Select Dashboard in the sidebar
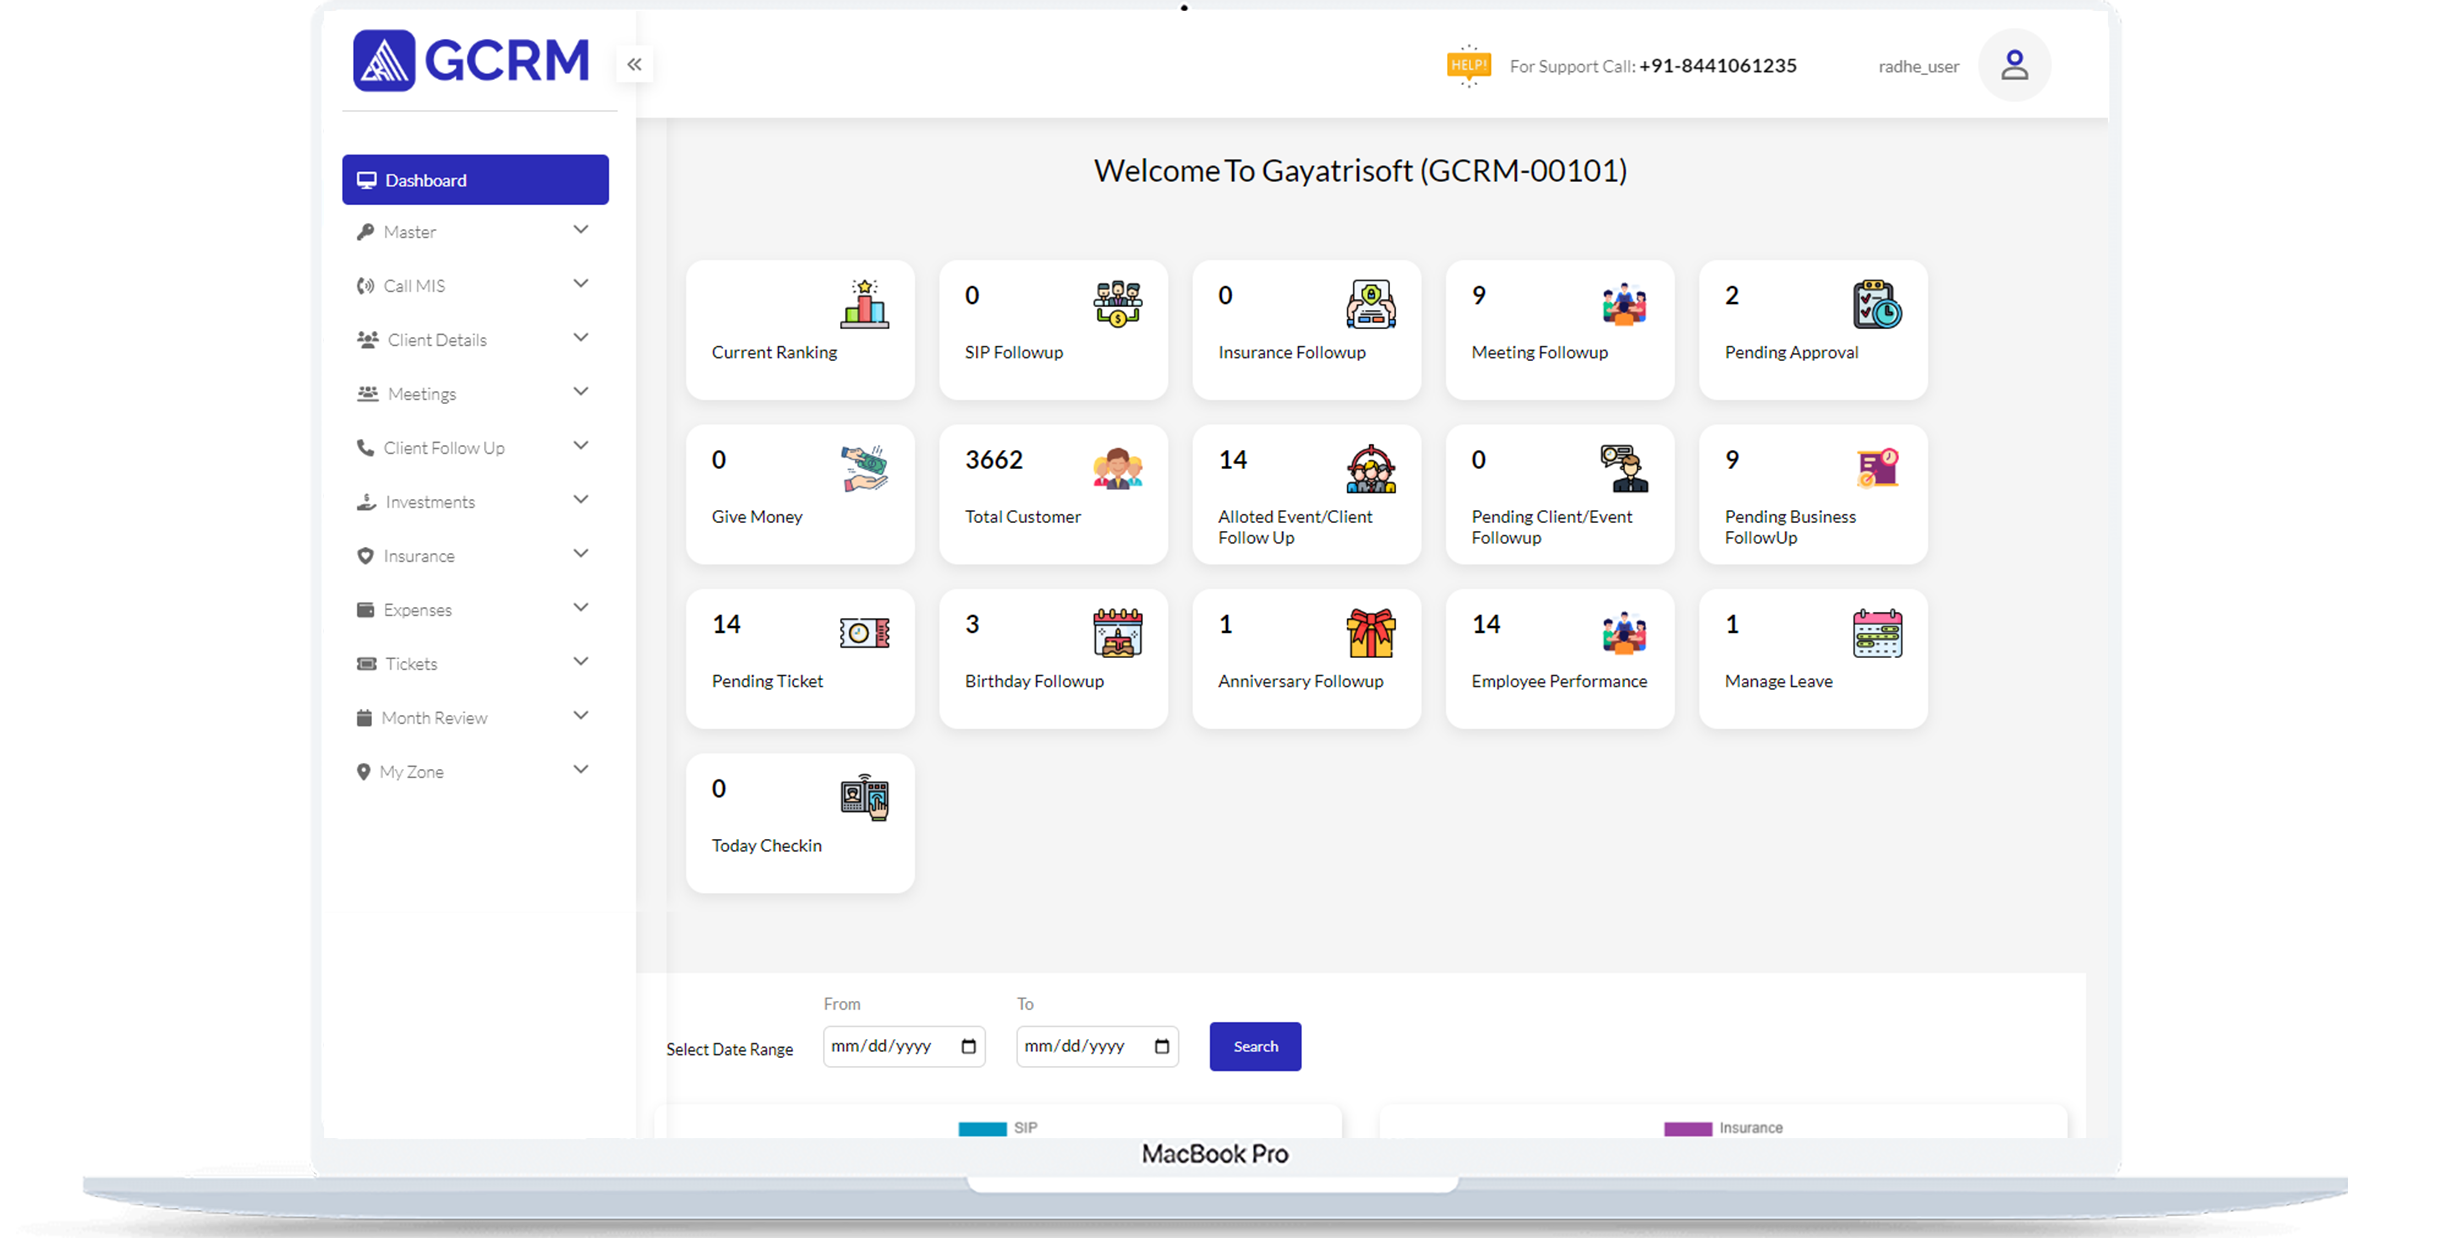This screenshot has width=2448, height=1238. pyautogui.click(x=475, y=180)
